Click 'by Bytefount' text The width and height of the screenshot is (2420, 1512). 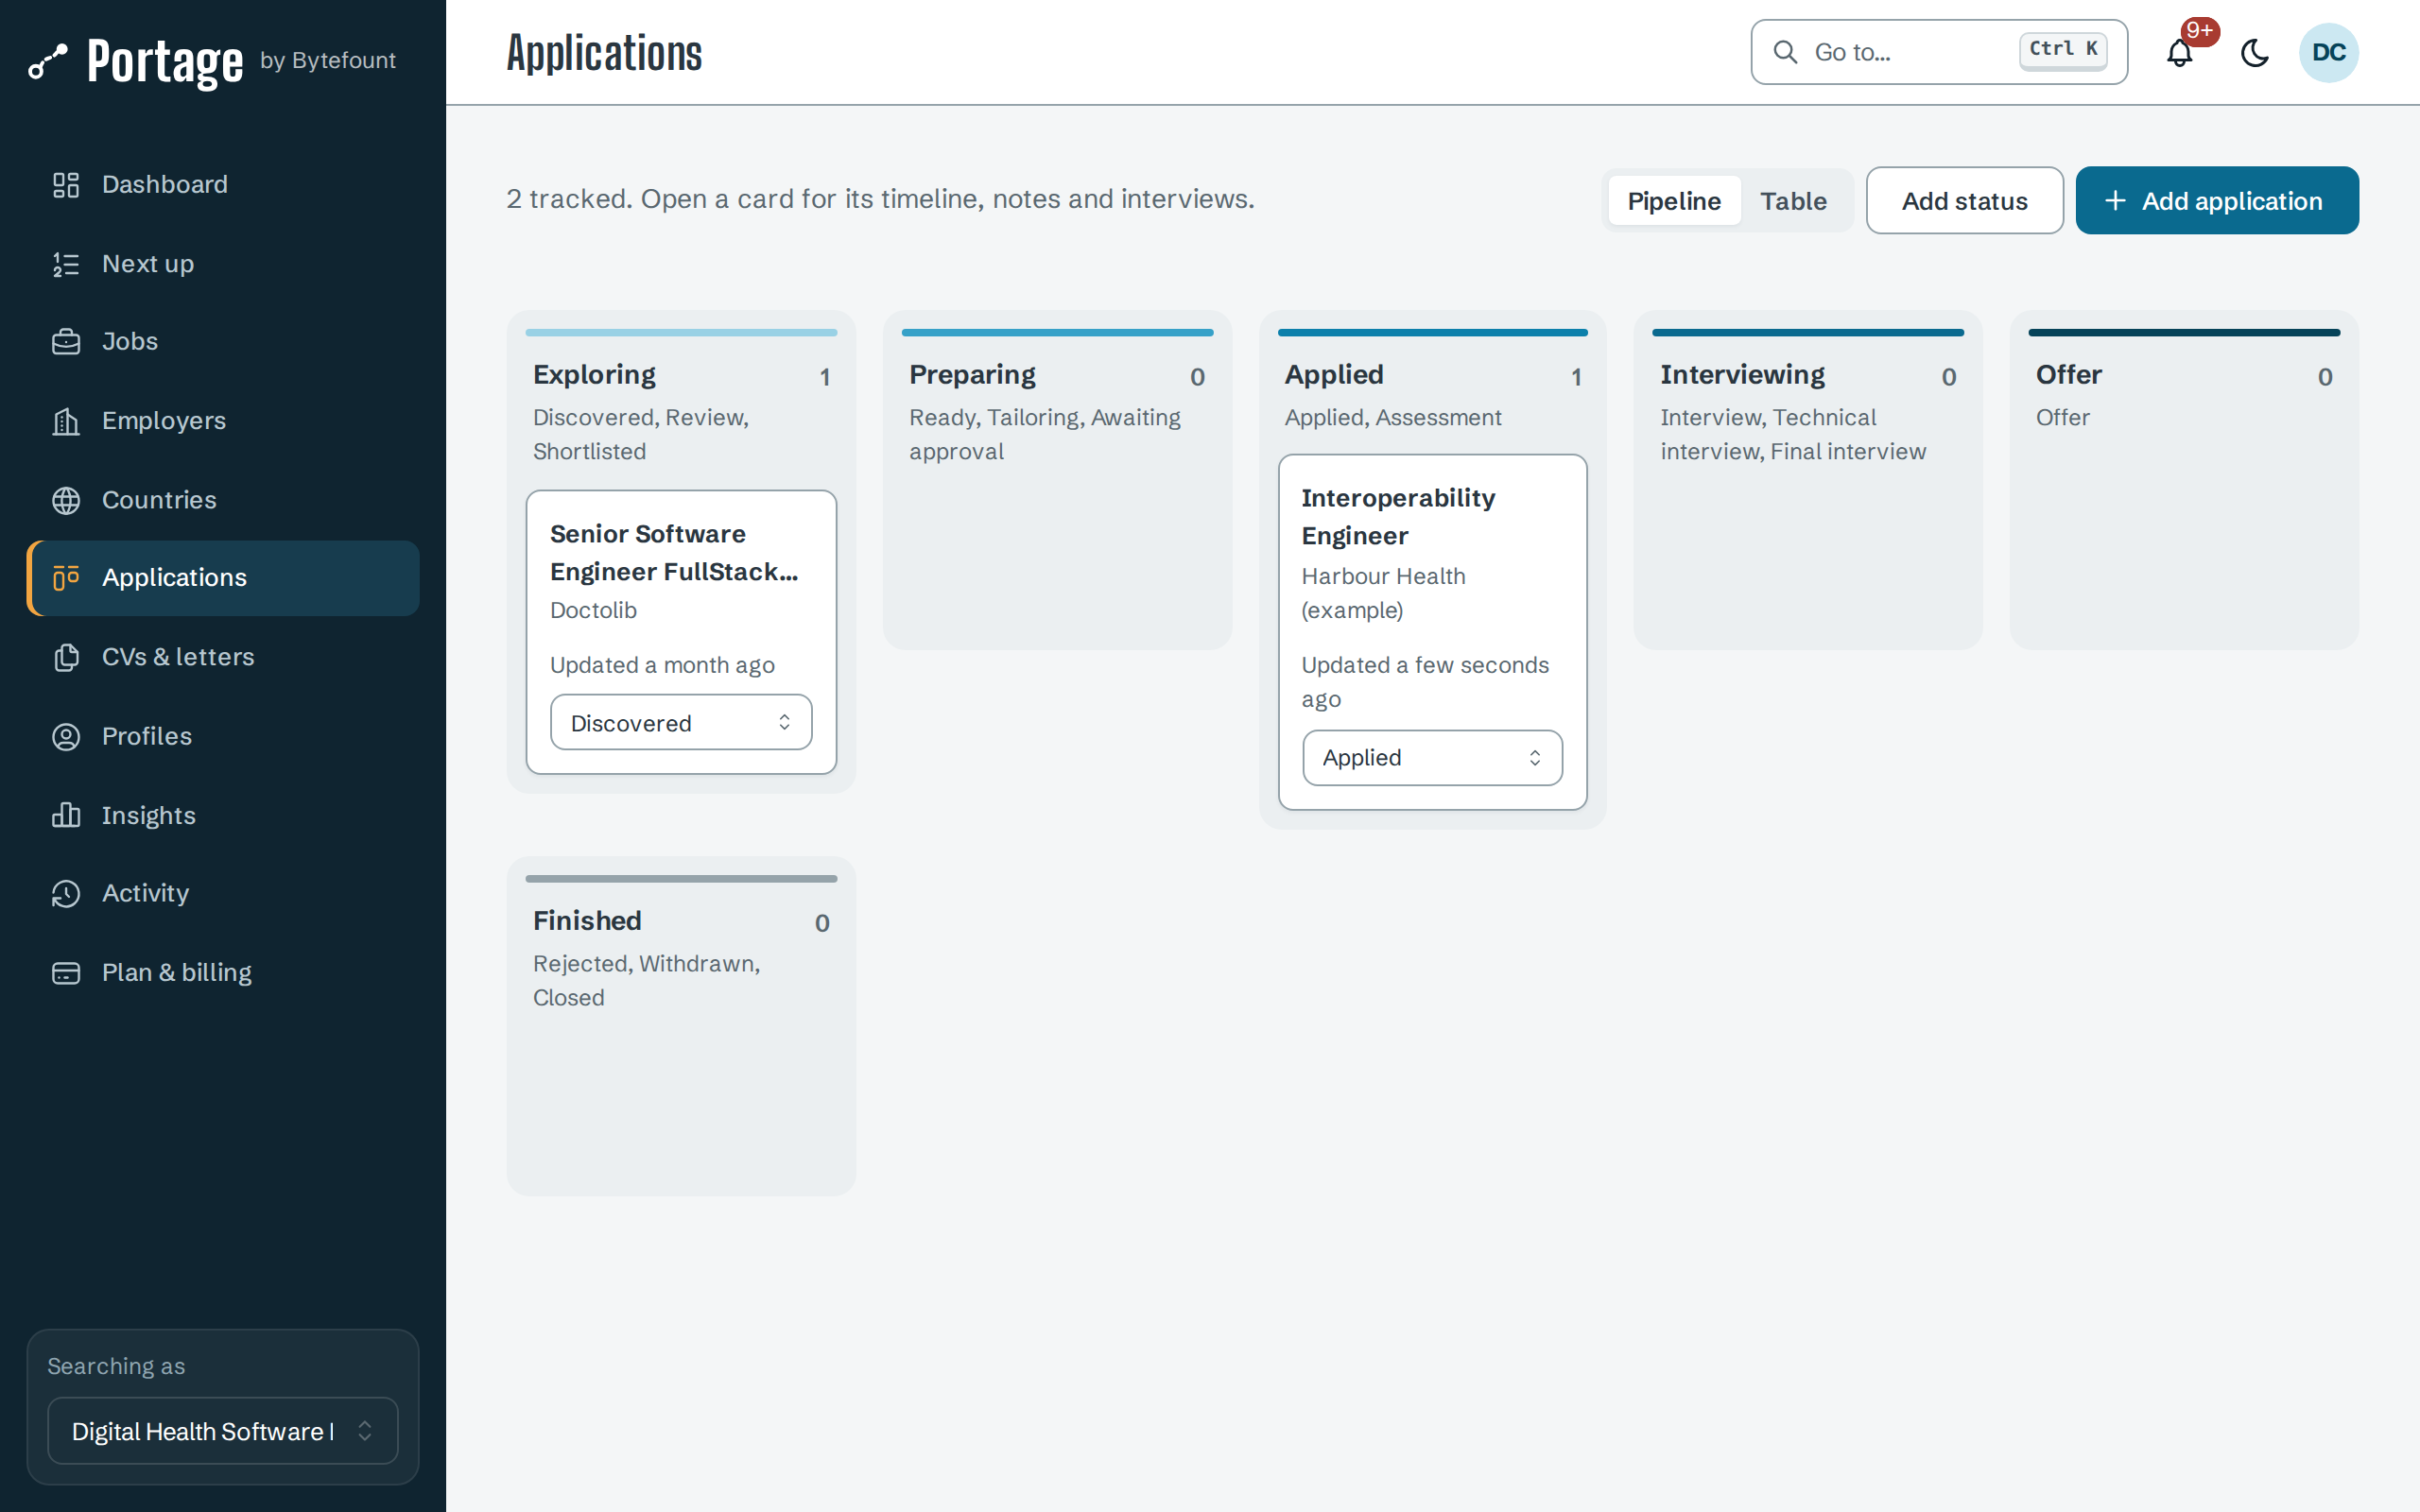click(x=328, y=60)
